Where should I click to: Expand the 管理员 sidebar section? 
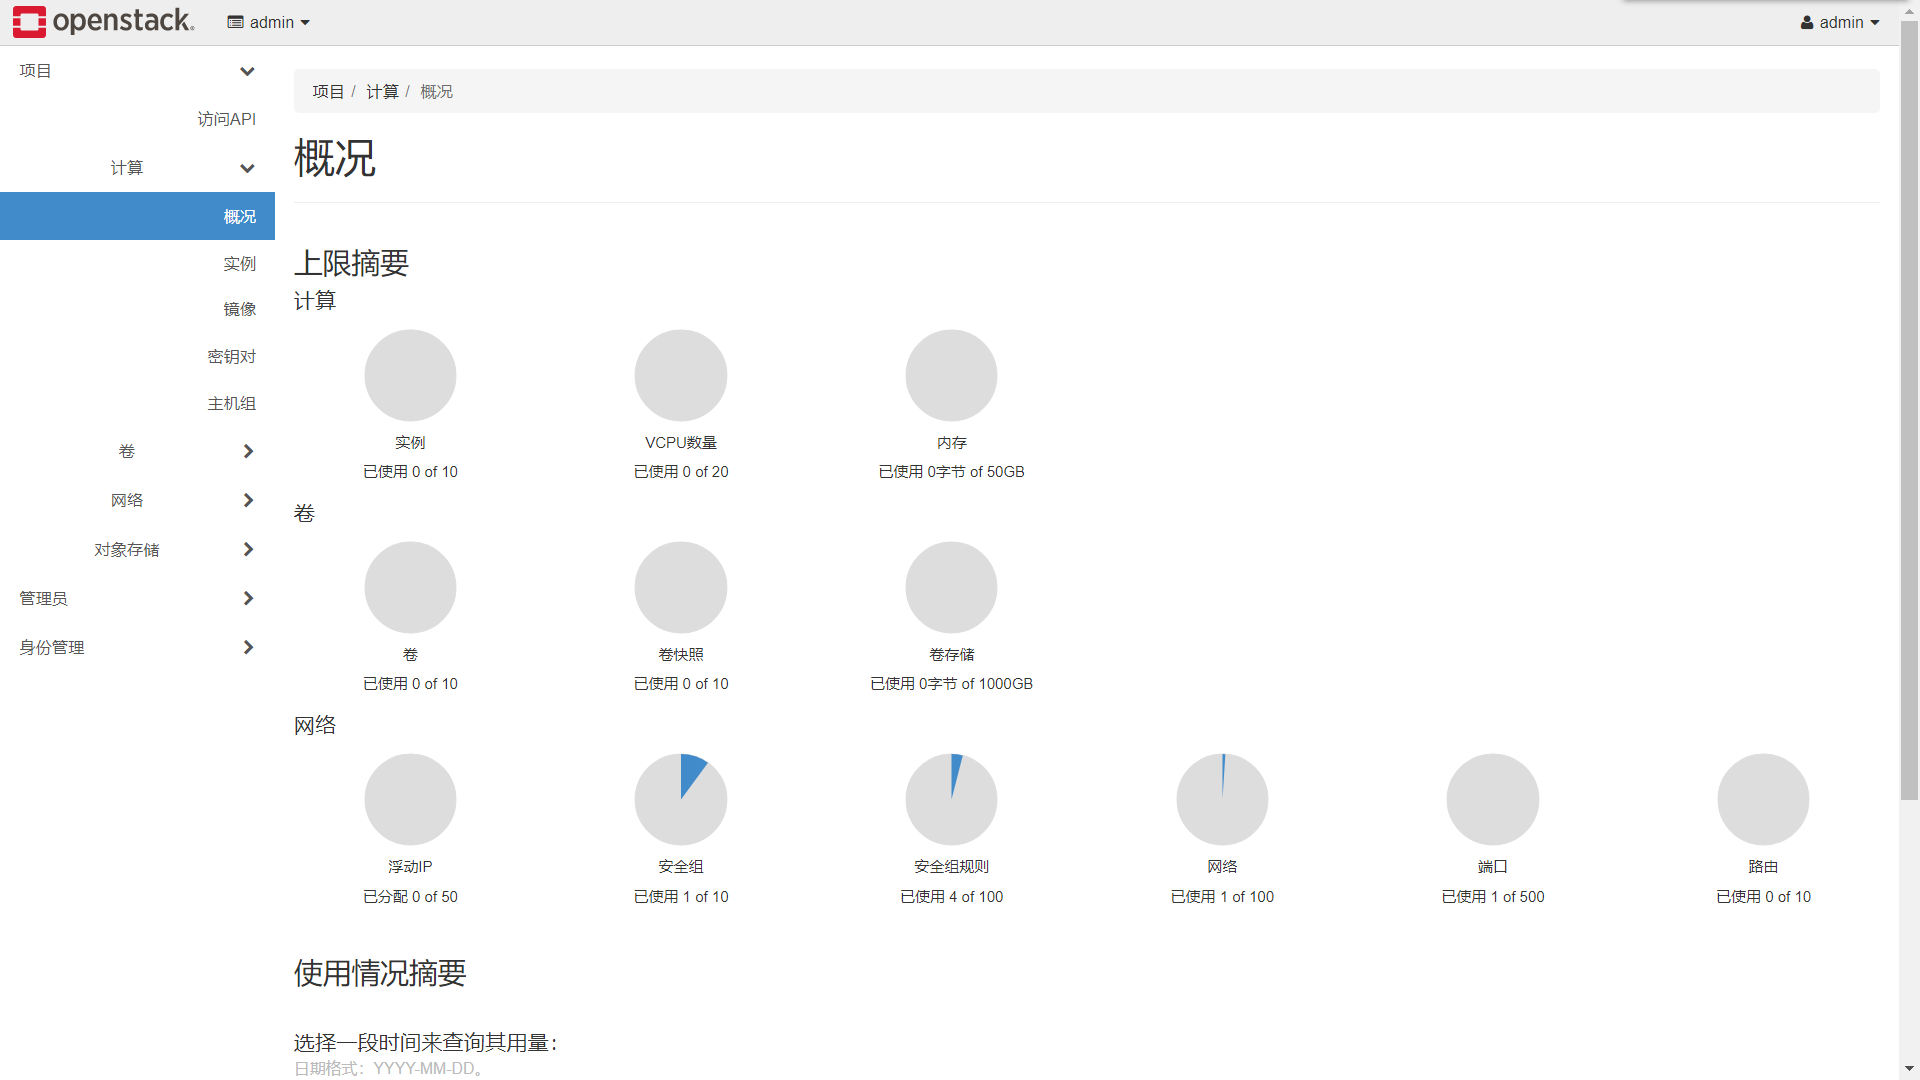[x=247, y=598]
